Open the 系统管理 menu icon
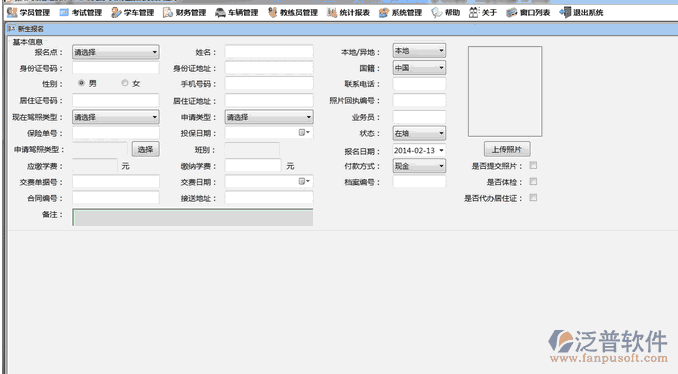 pos(384,13)
